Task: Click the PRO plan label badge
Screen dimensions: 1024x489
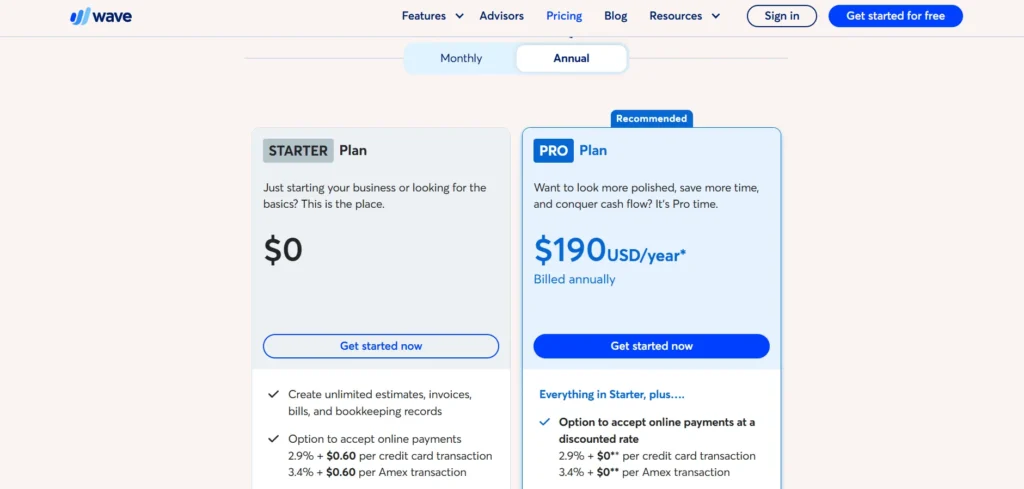Action: (554, 151)
